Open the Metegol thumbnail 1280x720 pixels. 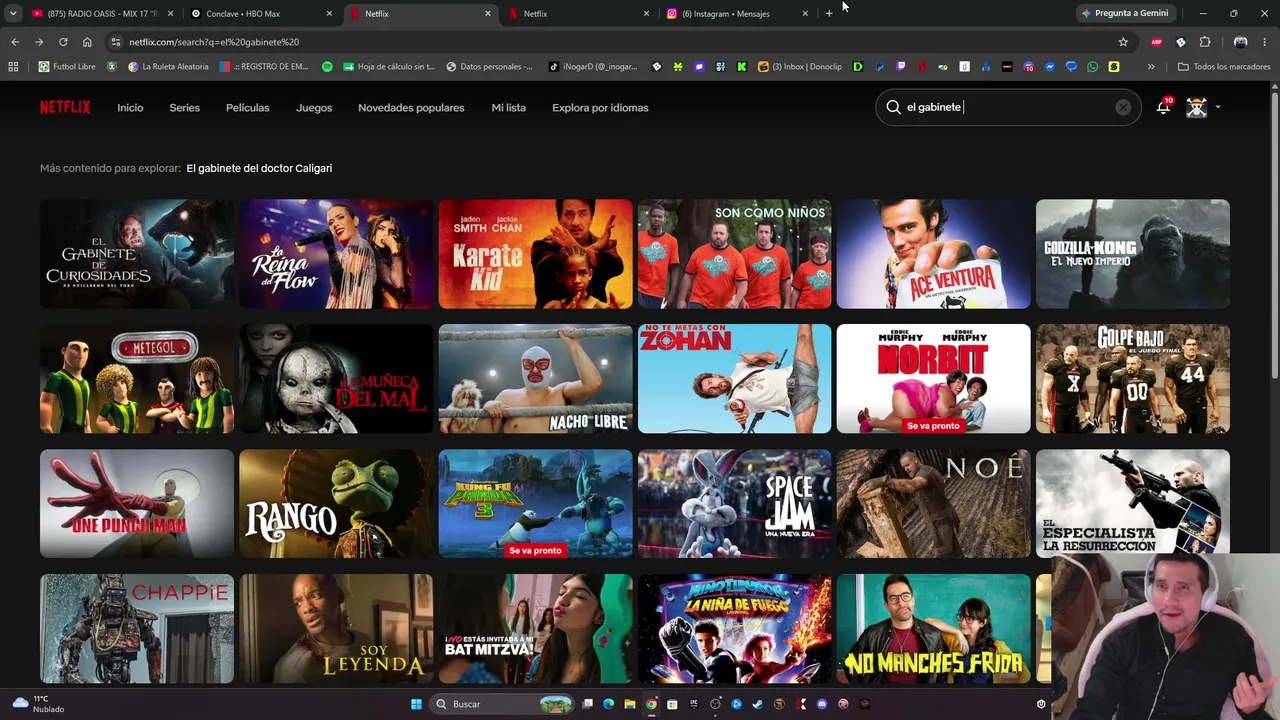click(137, 379)
